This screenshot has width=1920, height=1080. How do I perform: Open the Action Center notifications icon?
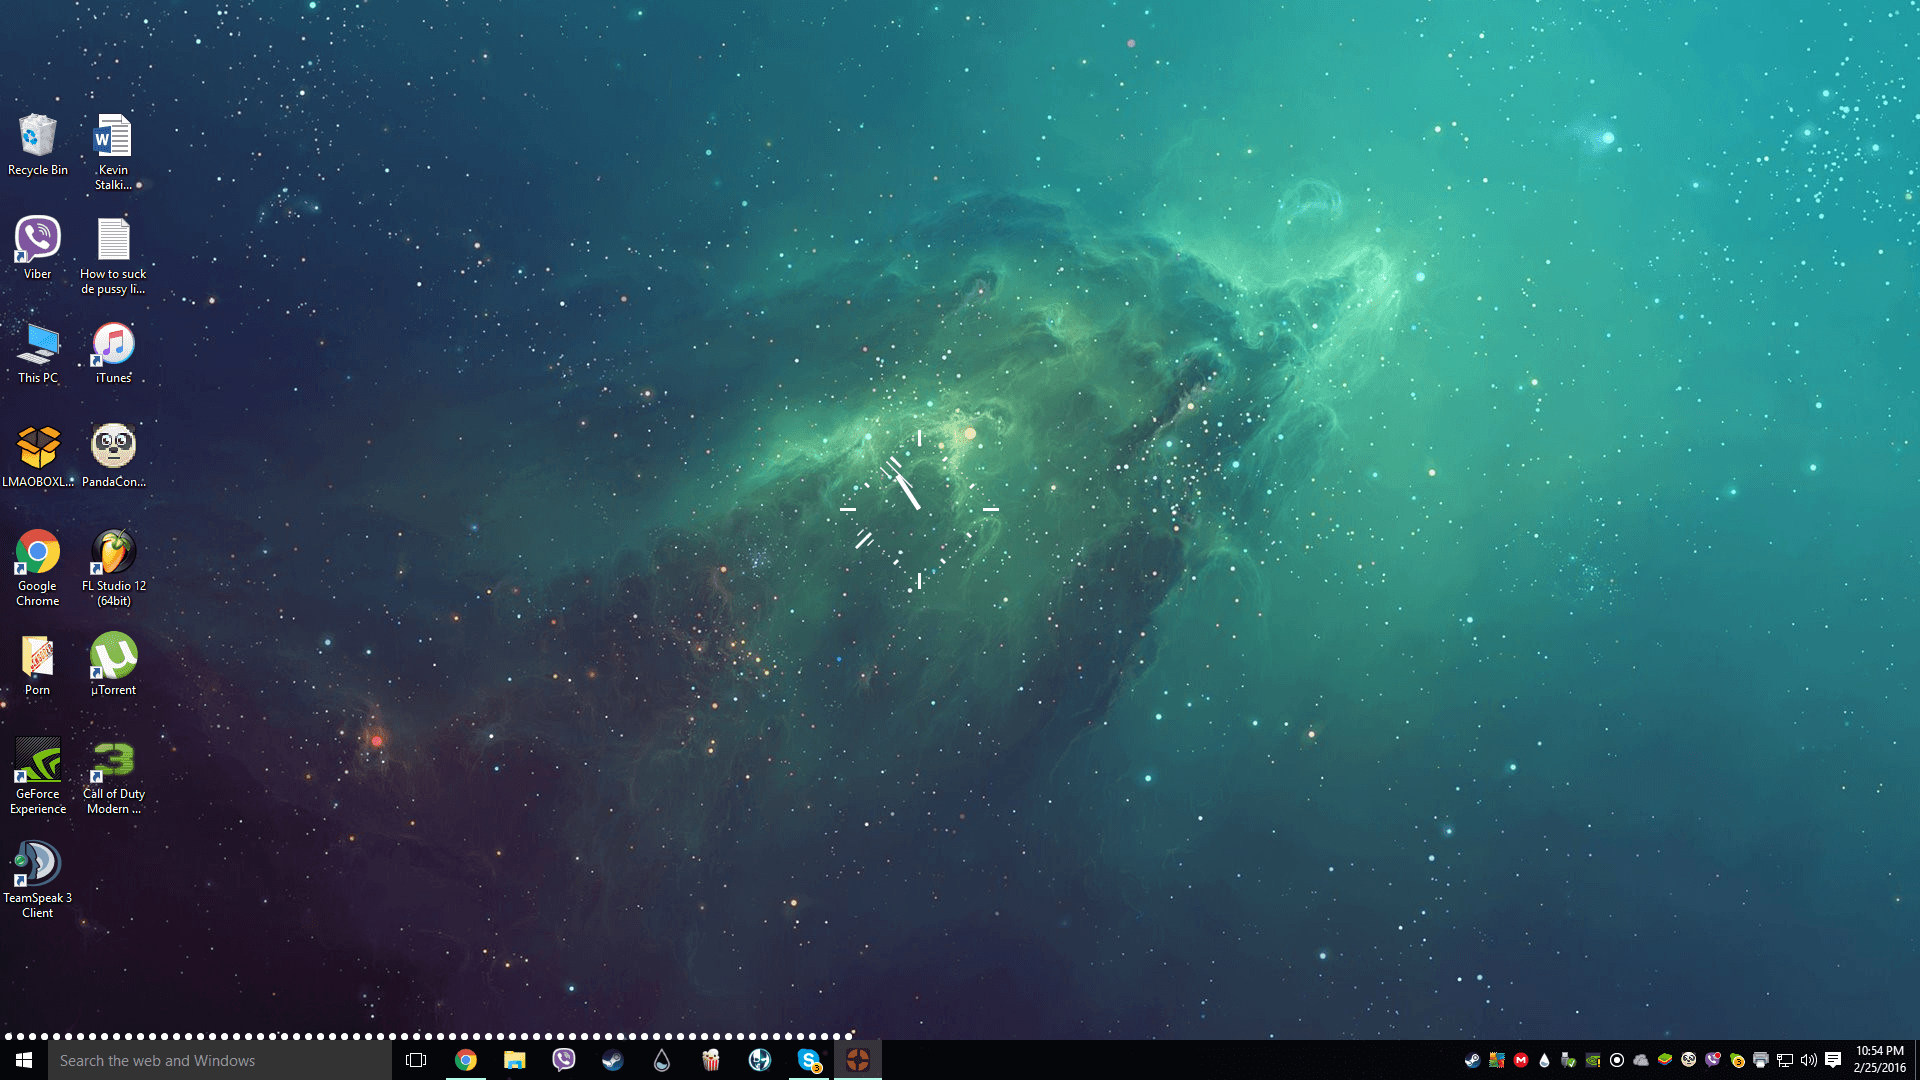[1833, 1060]
